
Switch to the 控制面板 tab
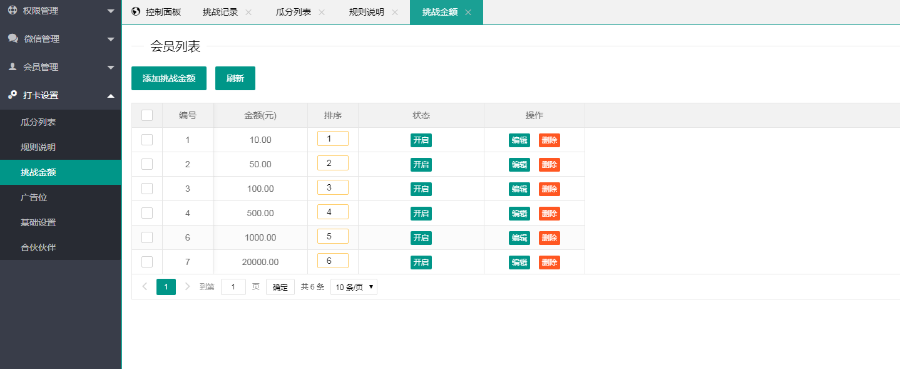[156, 12]
